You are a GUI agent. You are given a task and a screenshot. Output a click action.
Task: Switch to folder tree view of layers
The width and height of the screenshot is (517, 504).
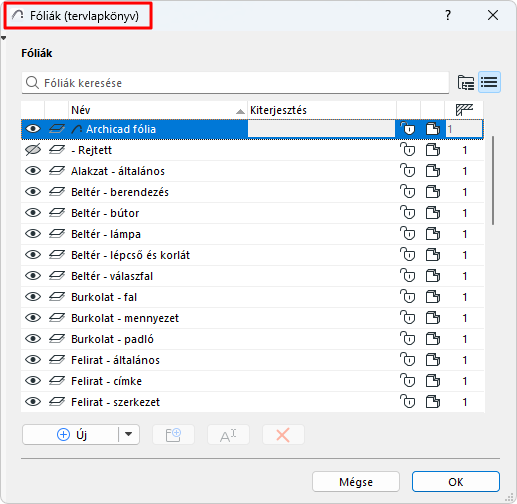click(x=466, y=82)
